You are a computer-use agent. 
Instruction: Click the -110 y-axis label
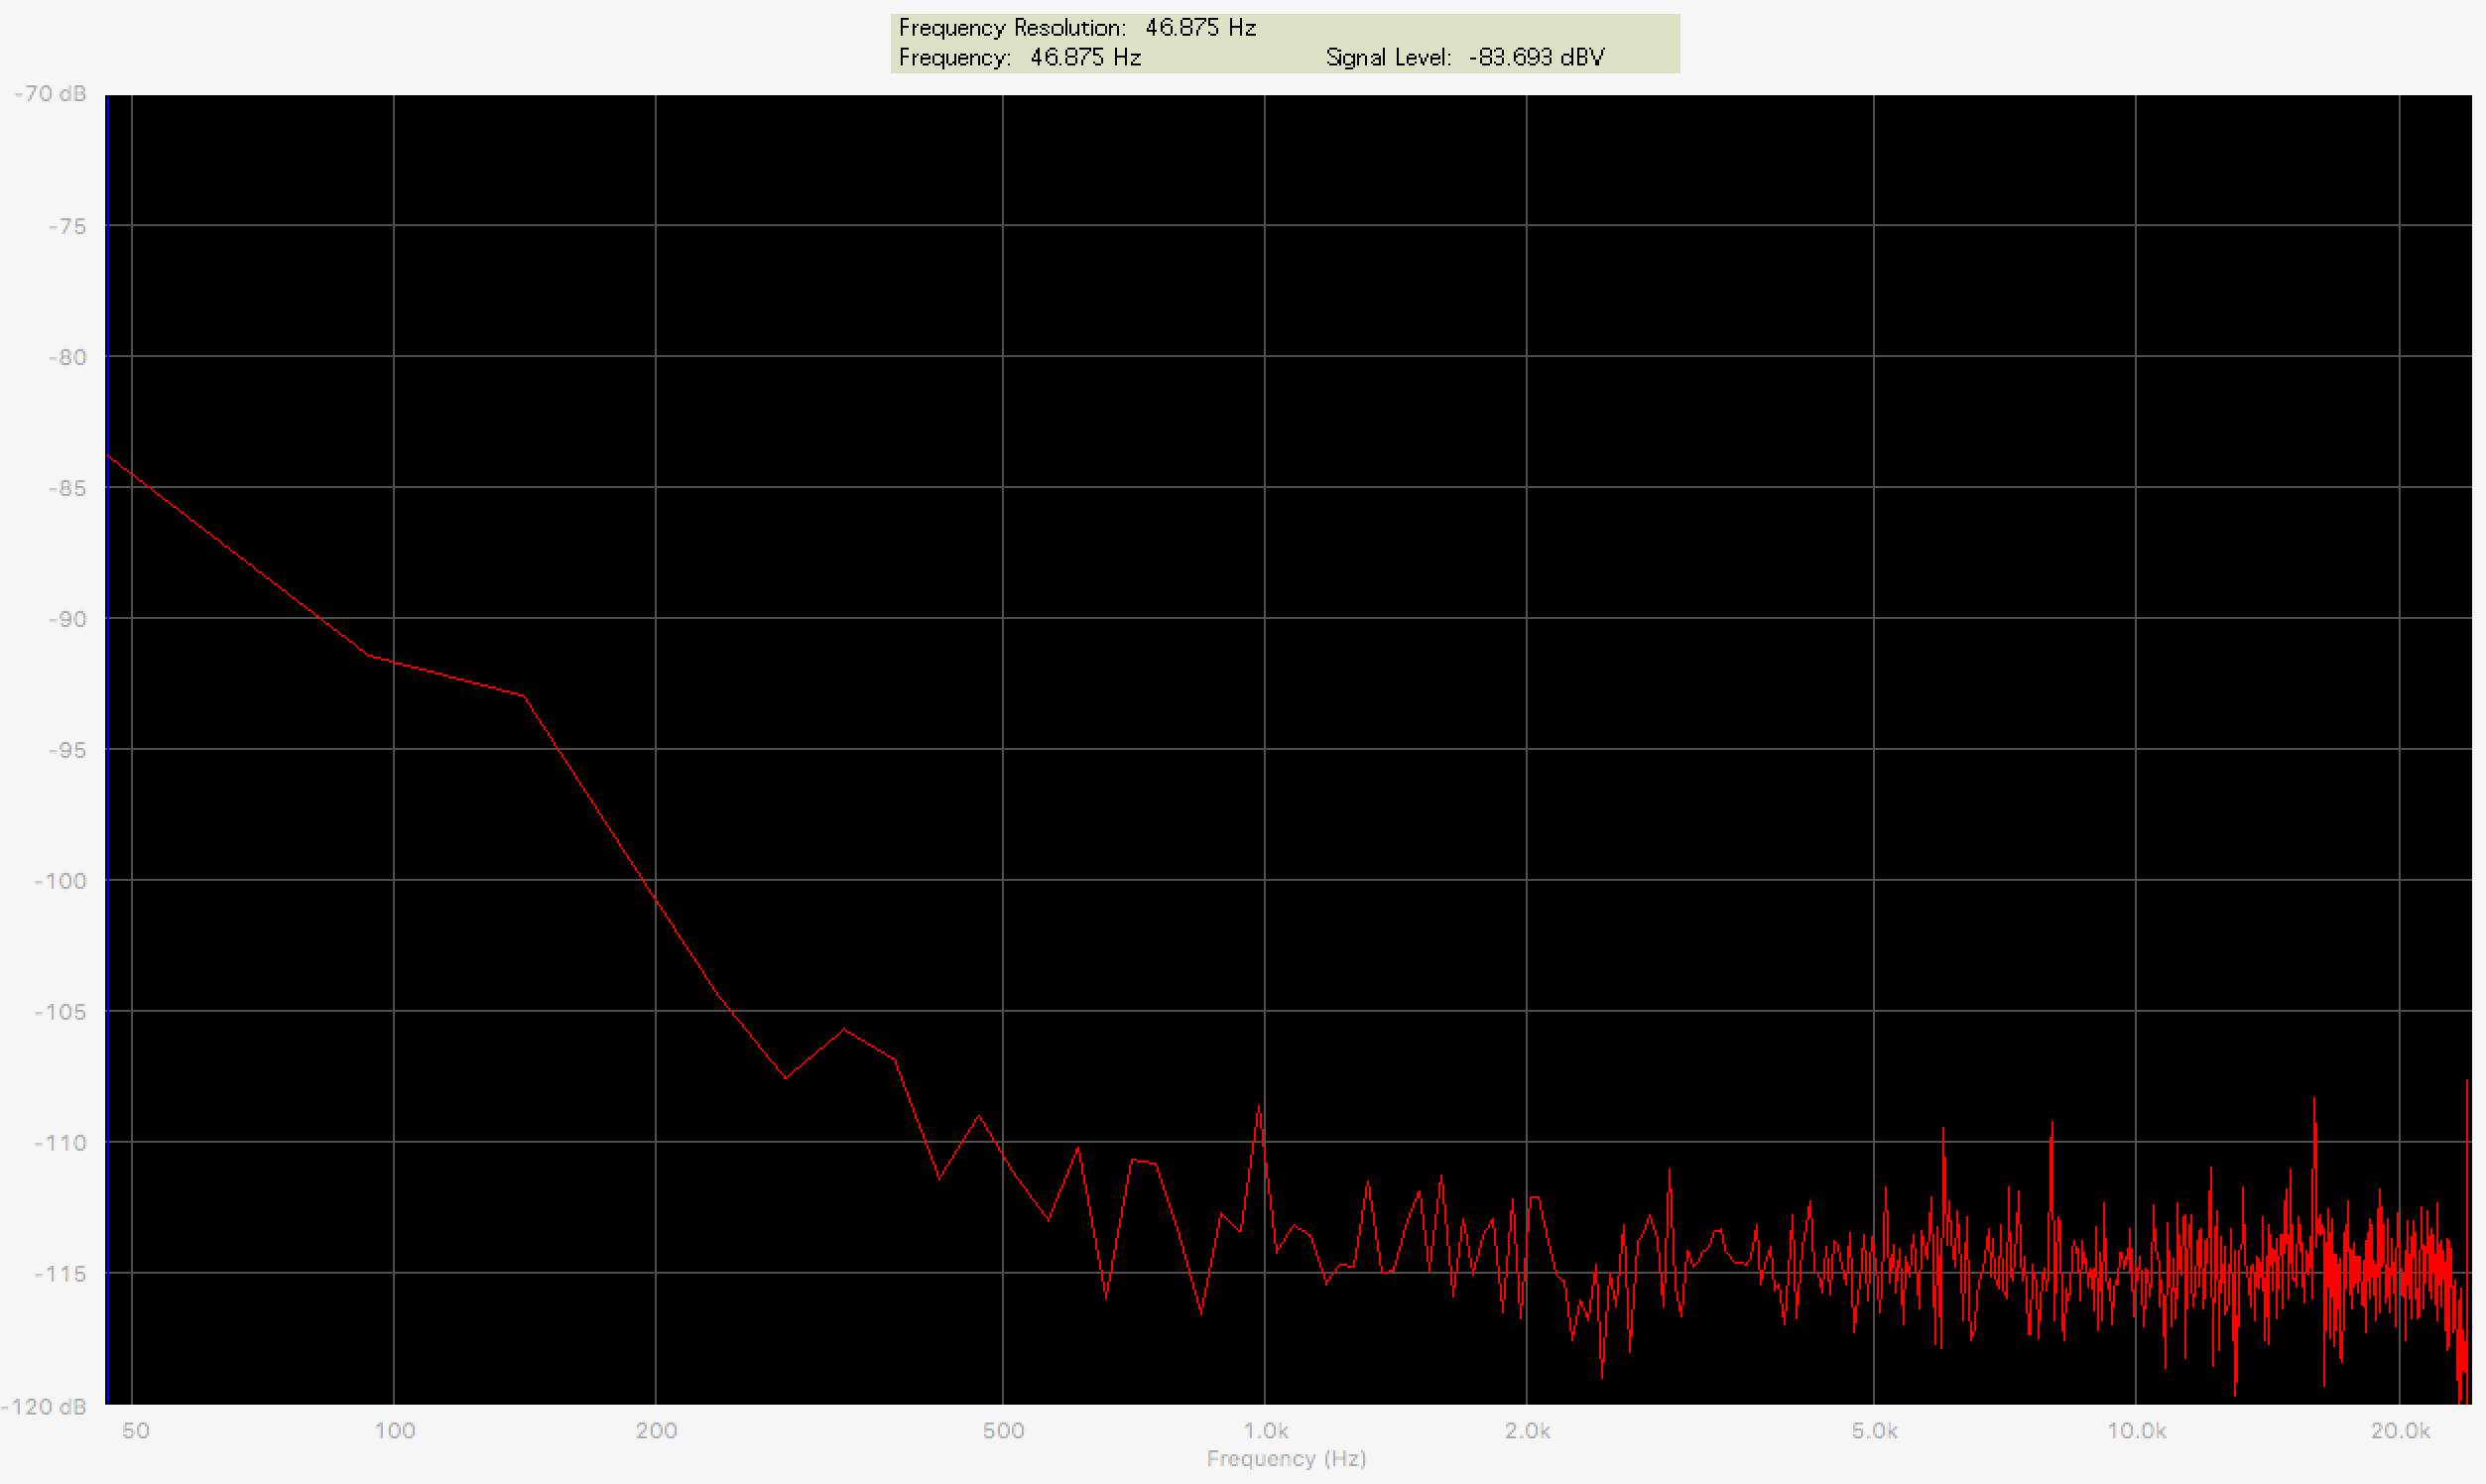coord(61,1144)
